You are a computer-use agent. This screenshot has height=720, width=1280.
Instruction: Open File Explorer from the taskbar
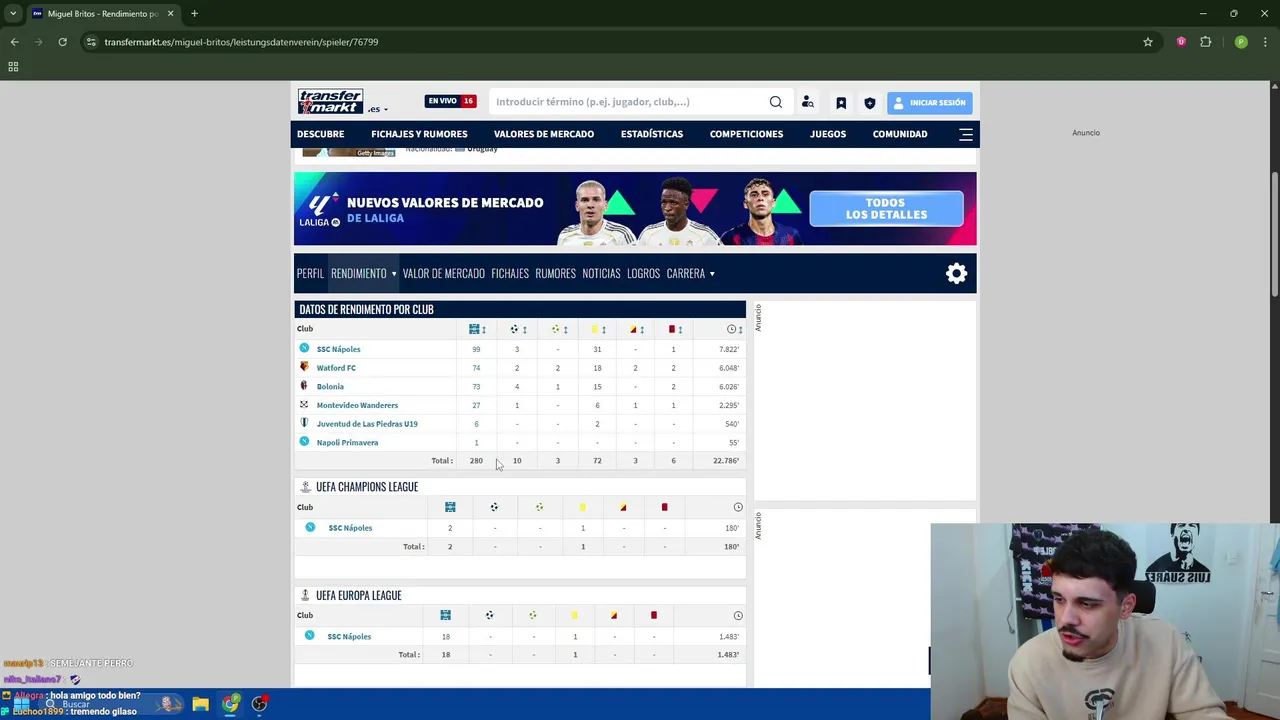(200, 704)
